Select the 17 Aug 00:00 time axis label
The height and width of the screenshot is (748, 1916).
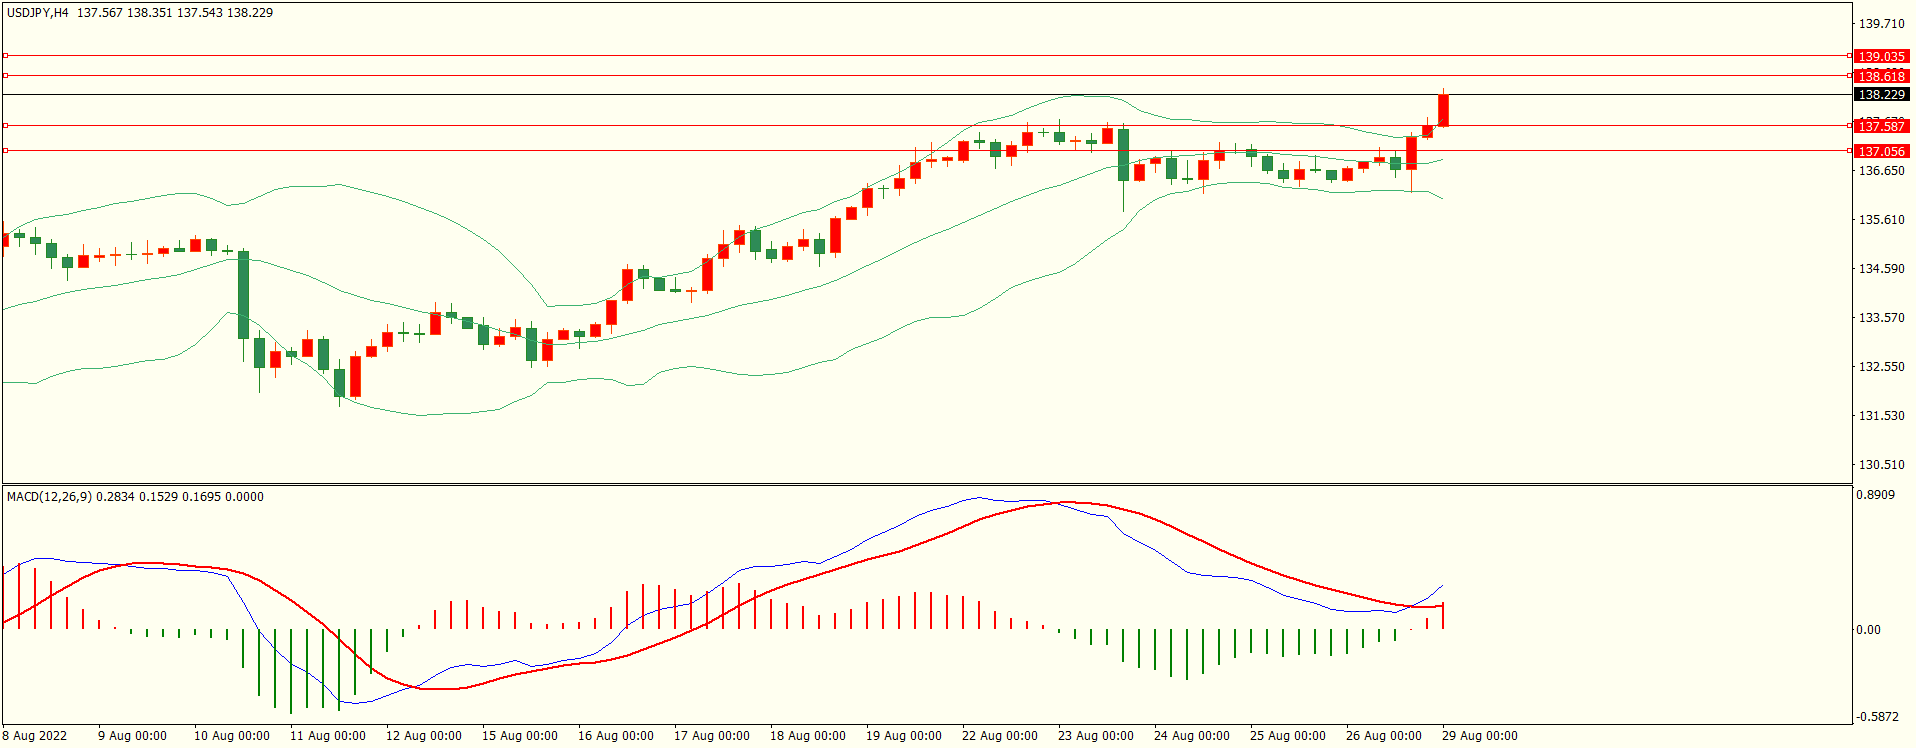click(711, 736)
